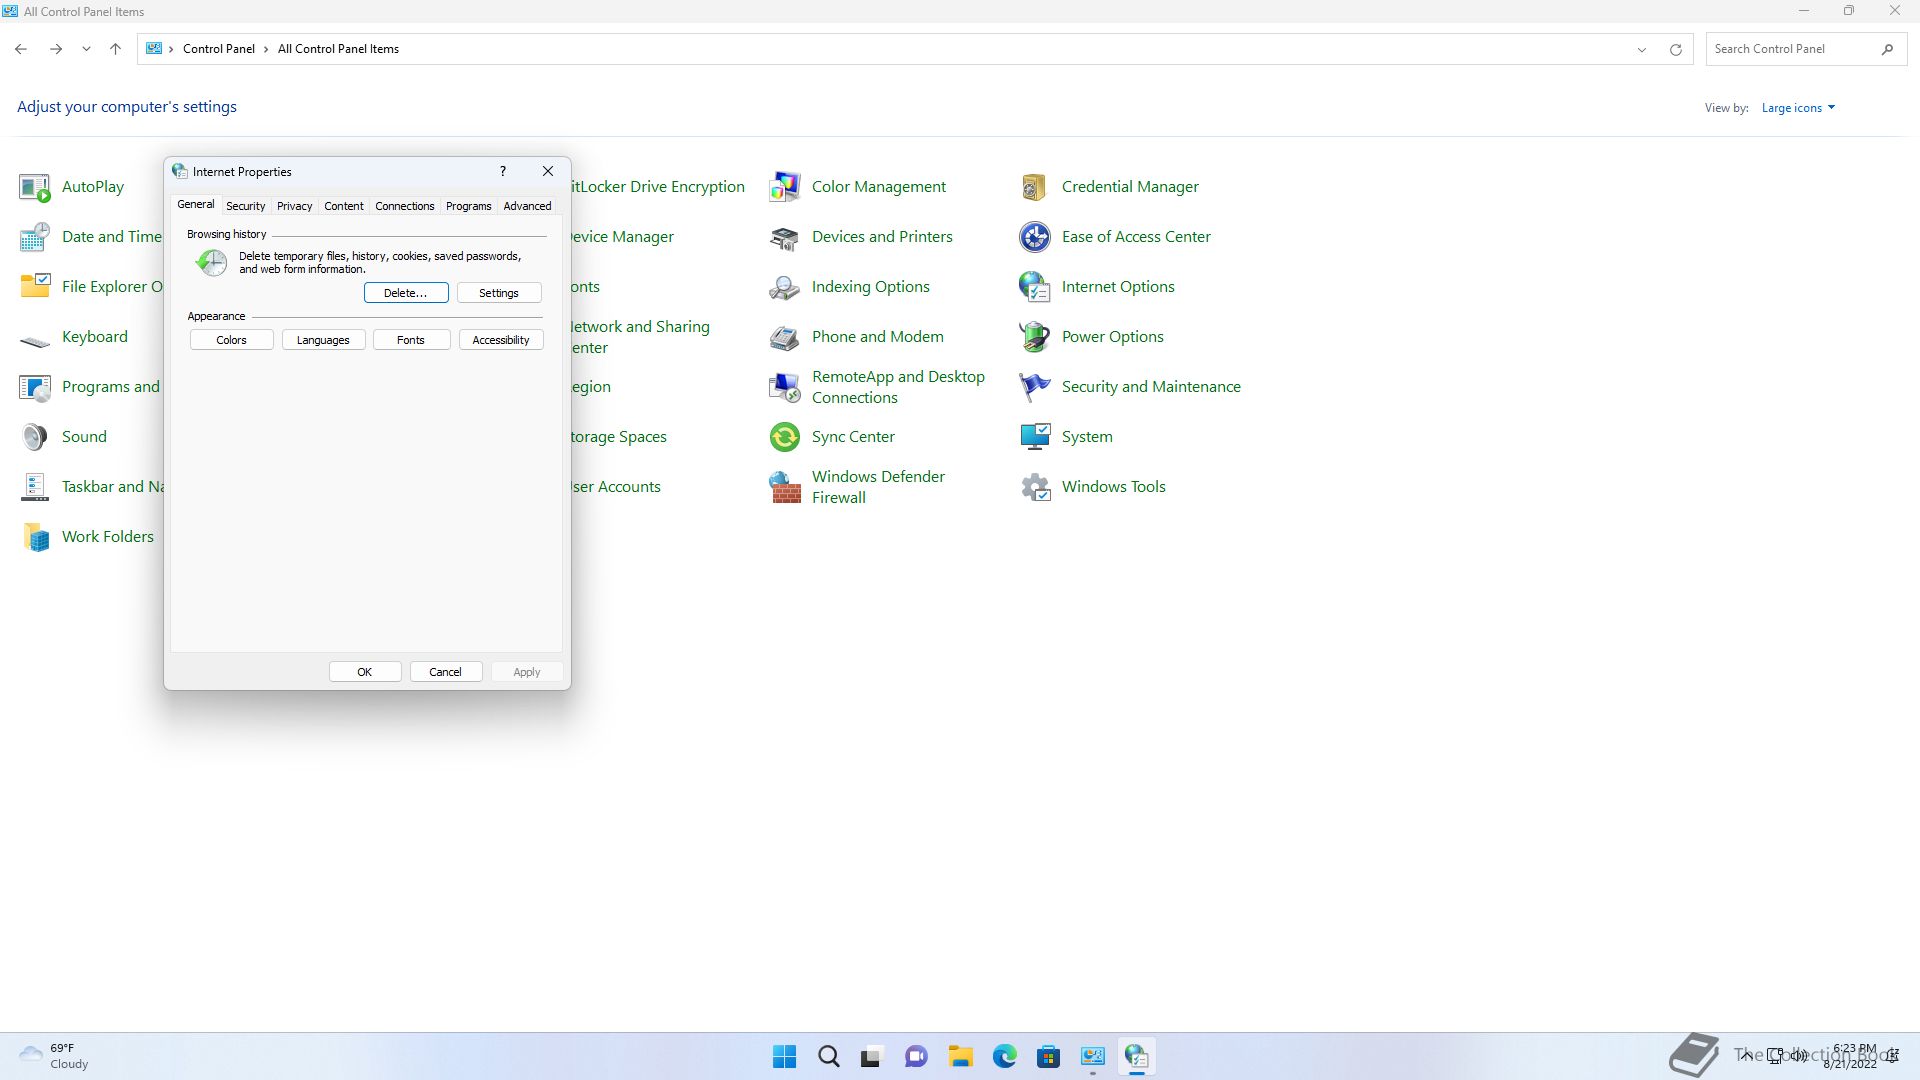Open the Sound speaker icon
The width and height of the screenshot is (1920, 1080).
tap(35, 437)
